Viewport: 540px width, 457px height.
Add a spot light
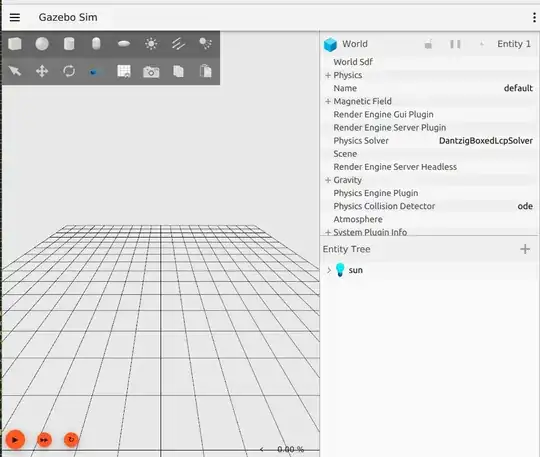tap(206, 44)
